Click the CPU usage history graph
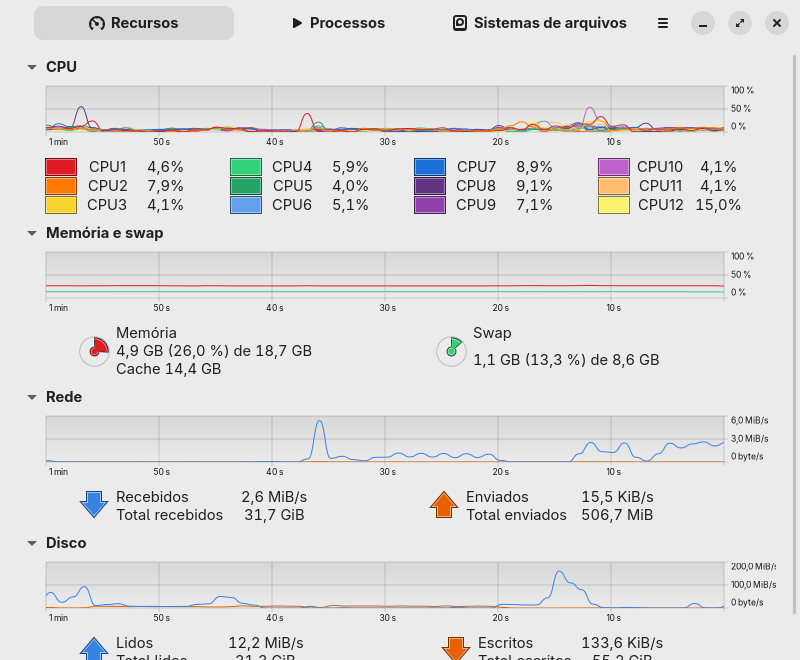The image size is (800, 660). click(385, 109)
